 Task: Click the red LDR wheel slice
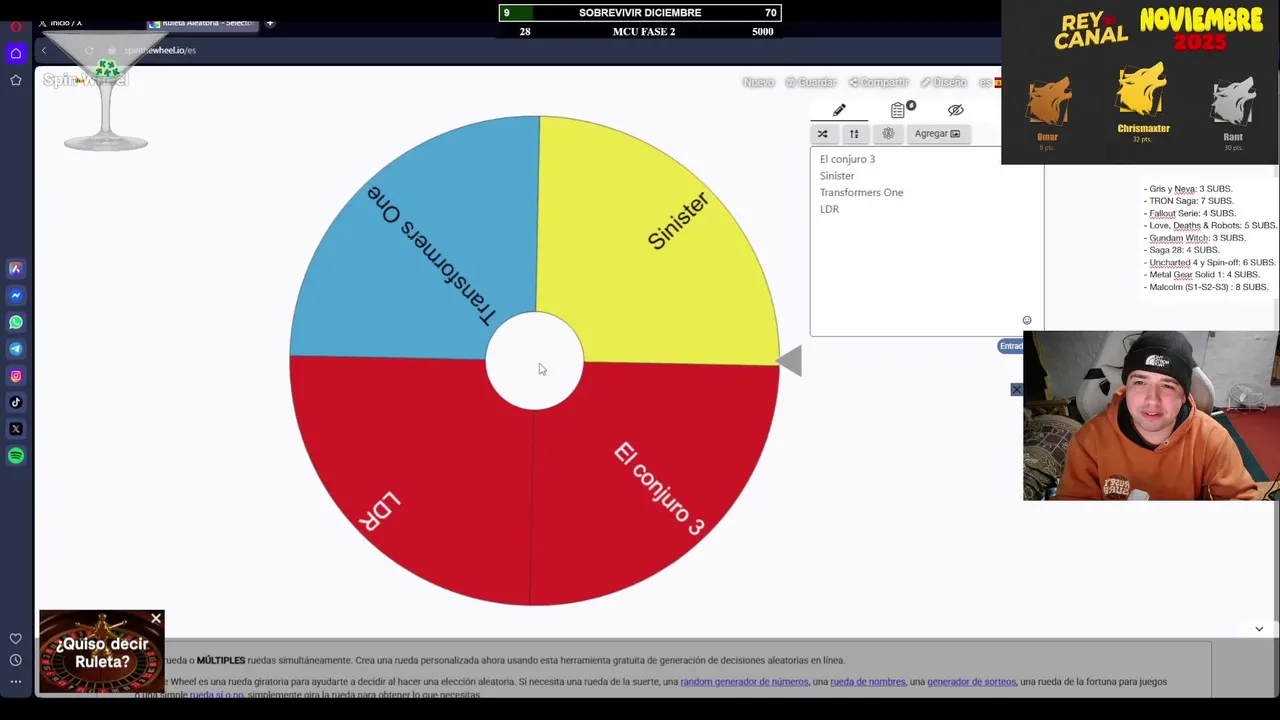tap(410, 480)
